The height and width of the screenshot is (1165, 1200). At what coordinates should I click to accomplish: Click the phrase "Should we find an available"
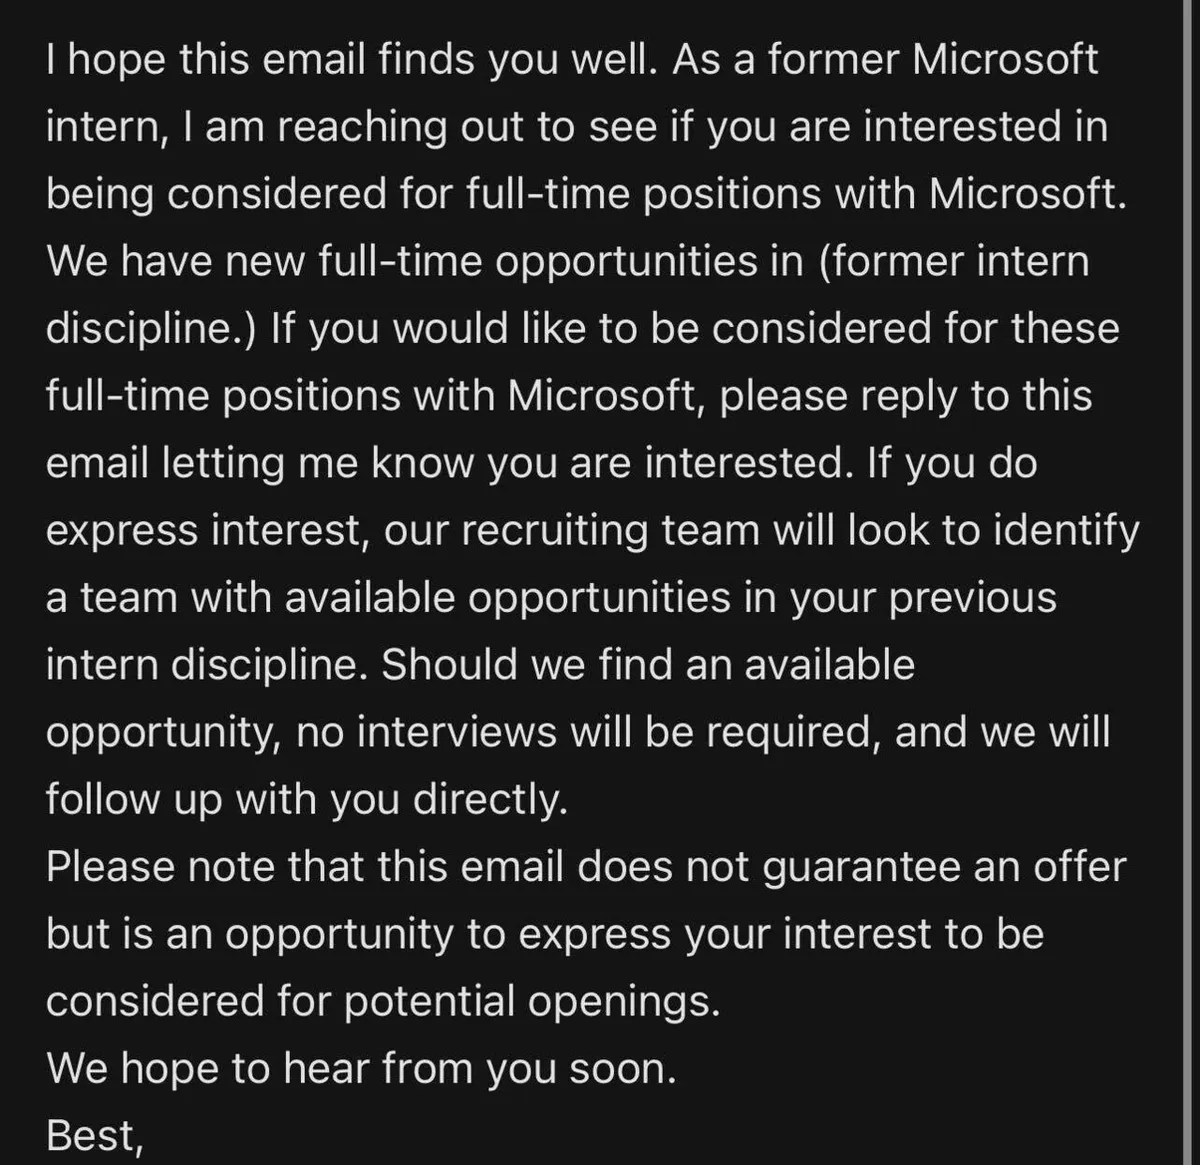(648, 665)
